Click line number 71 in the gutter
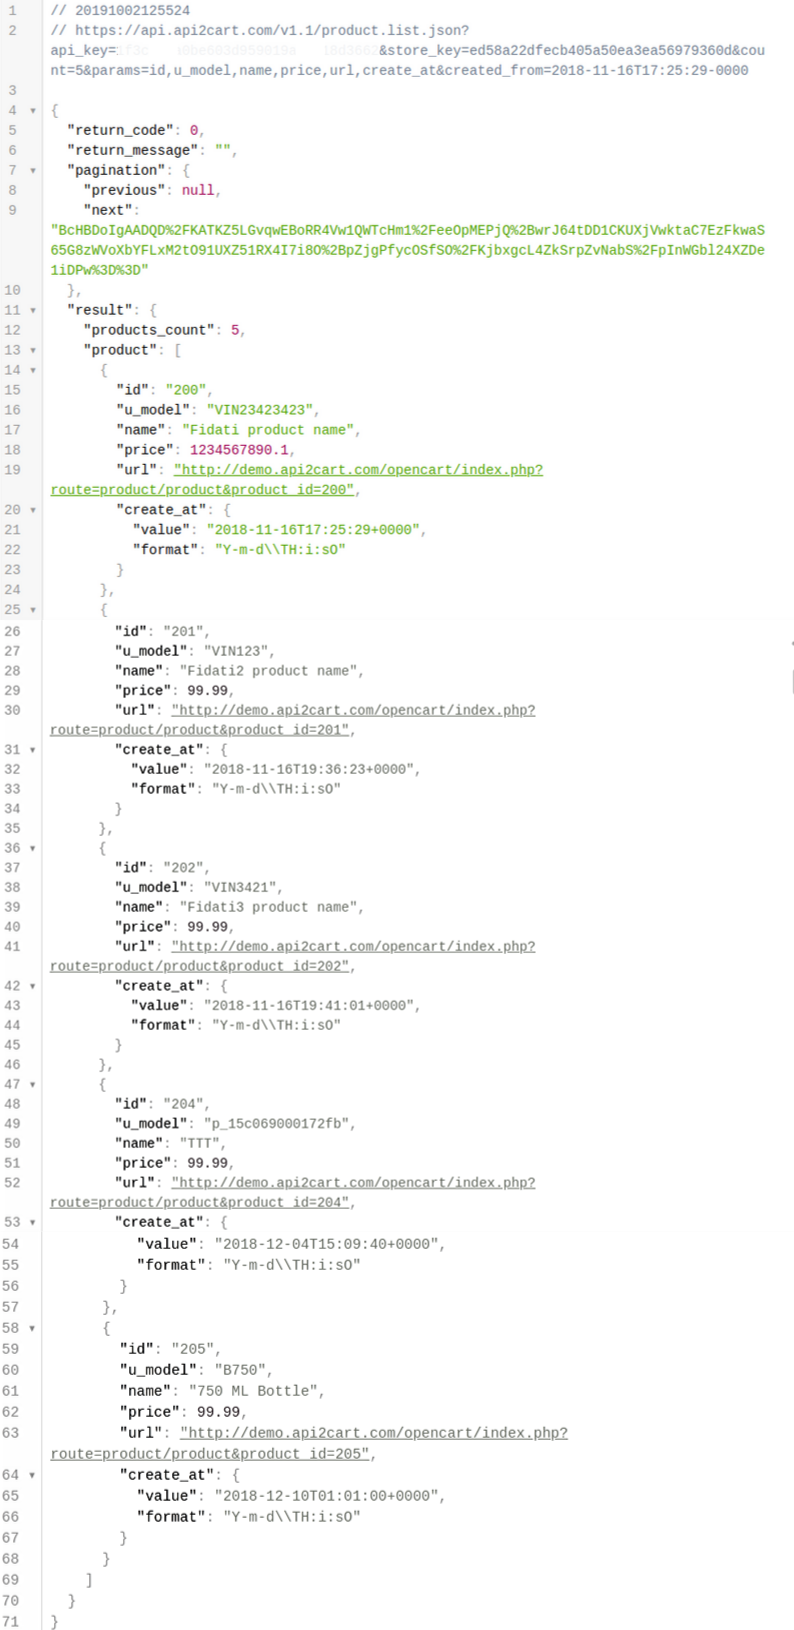This screenshot has width=794, height=1630. point(12,1621)
